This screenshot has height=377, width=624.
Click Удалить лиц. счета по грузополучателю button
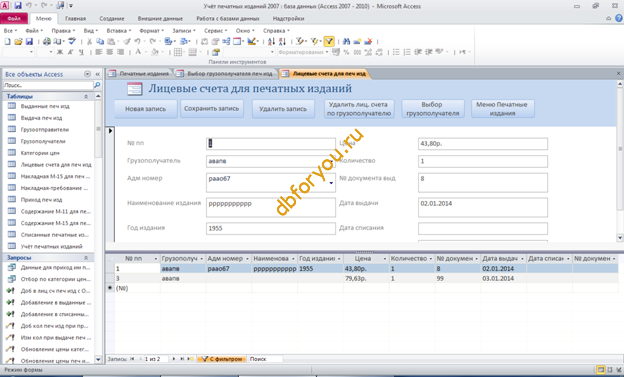[359, 109]
